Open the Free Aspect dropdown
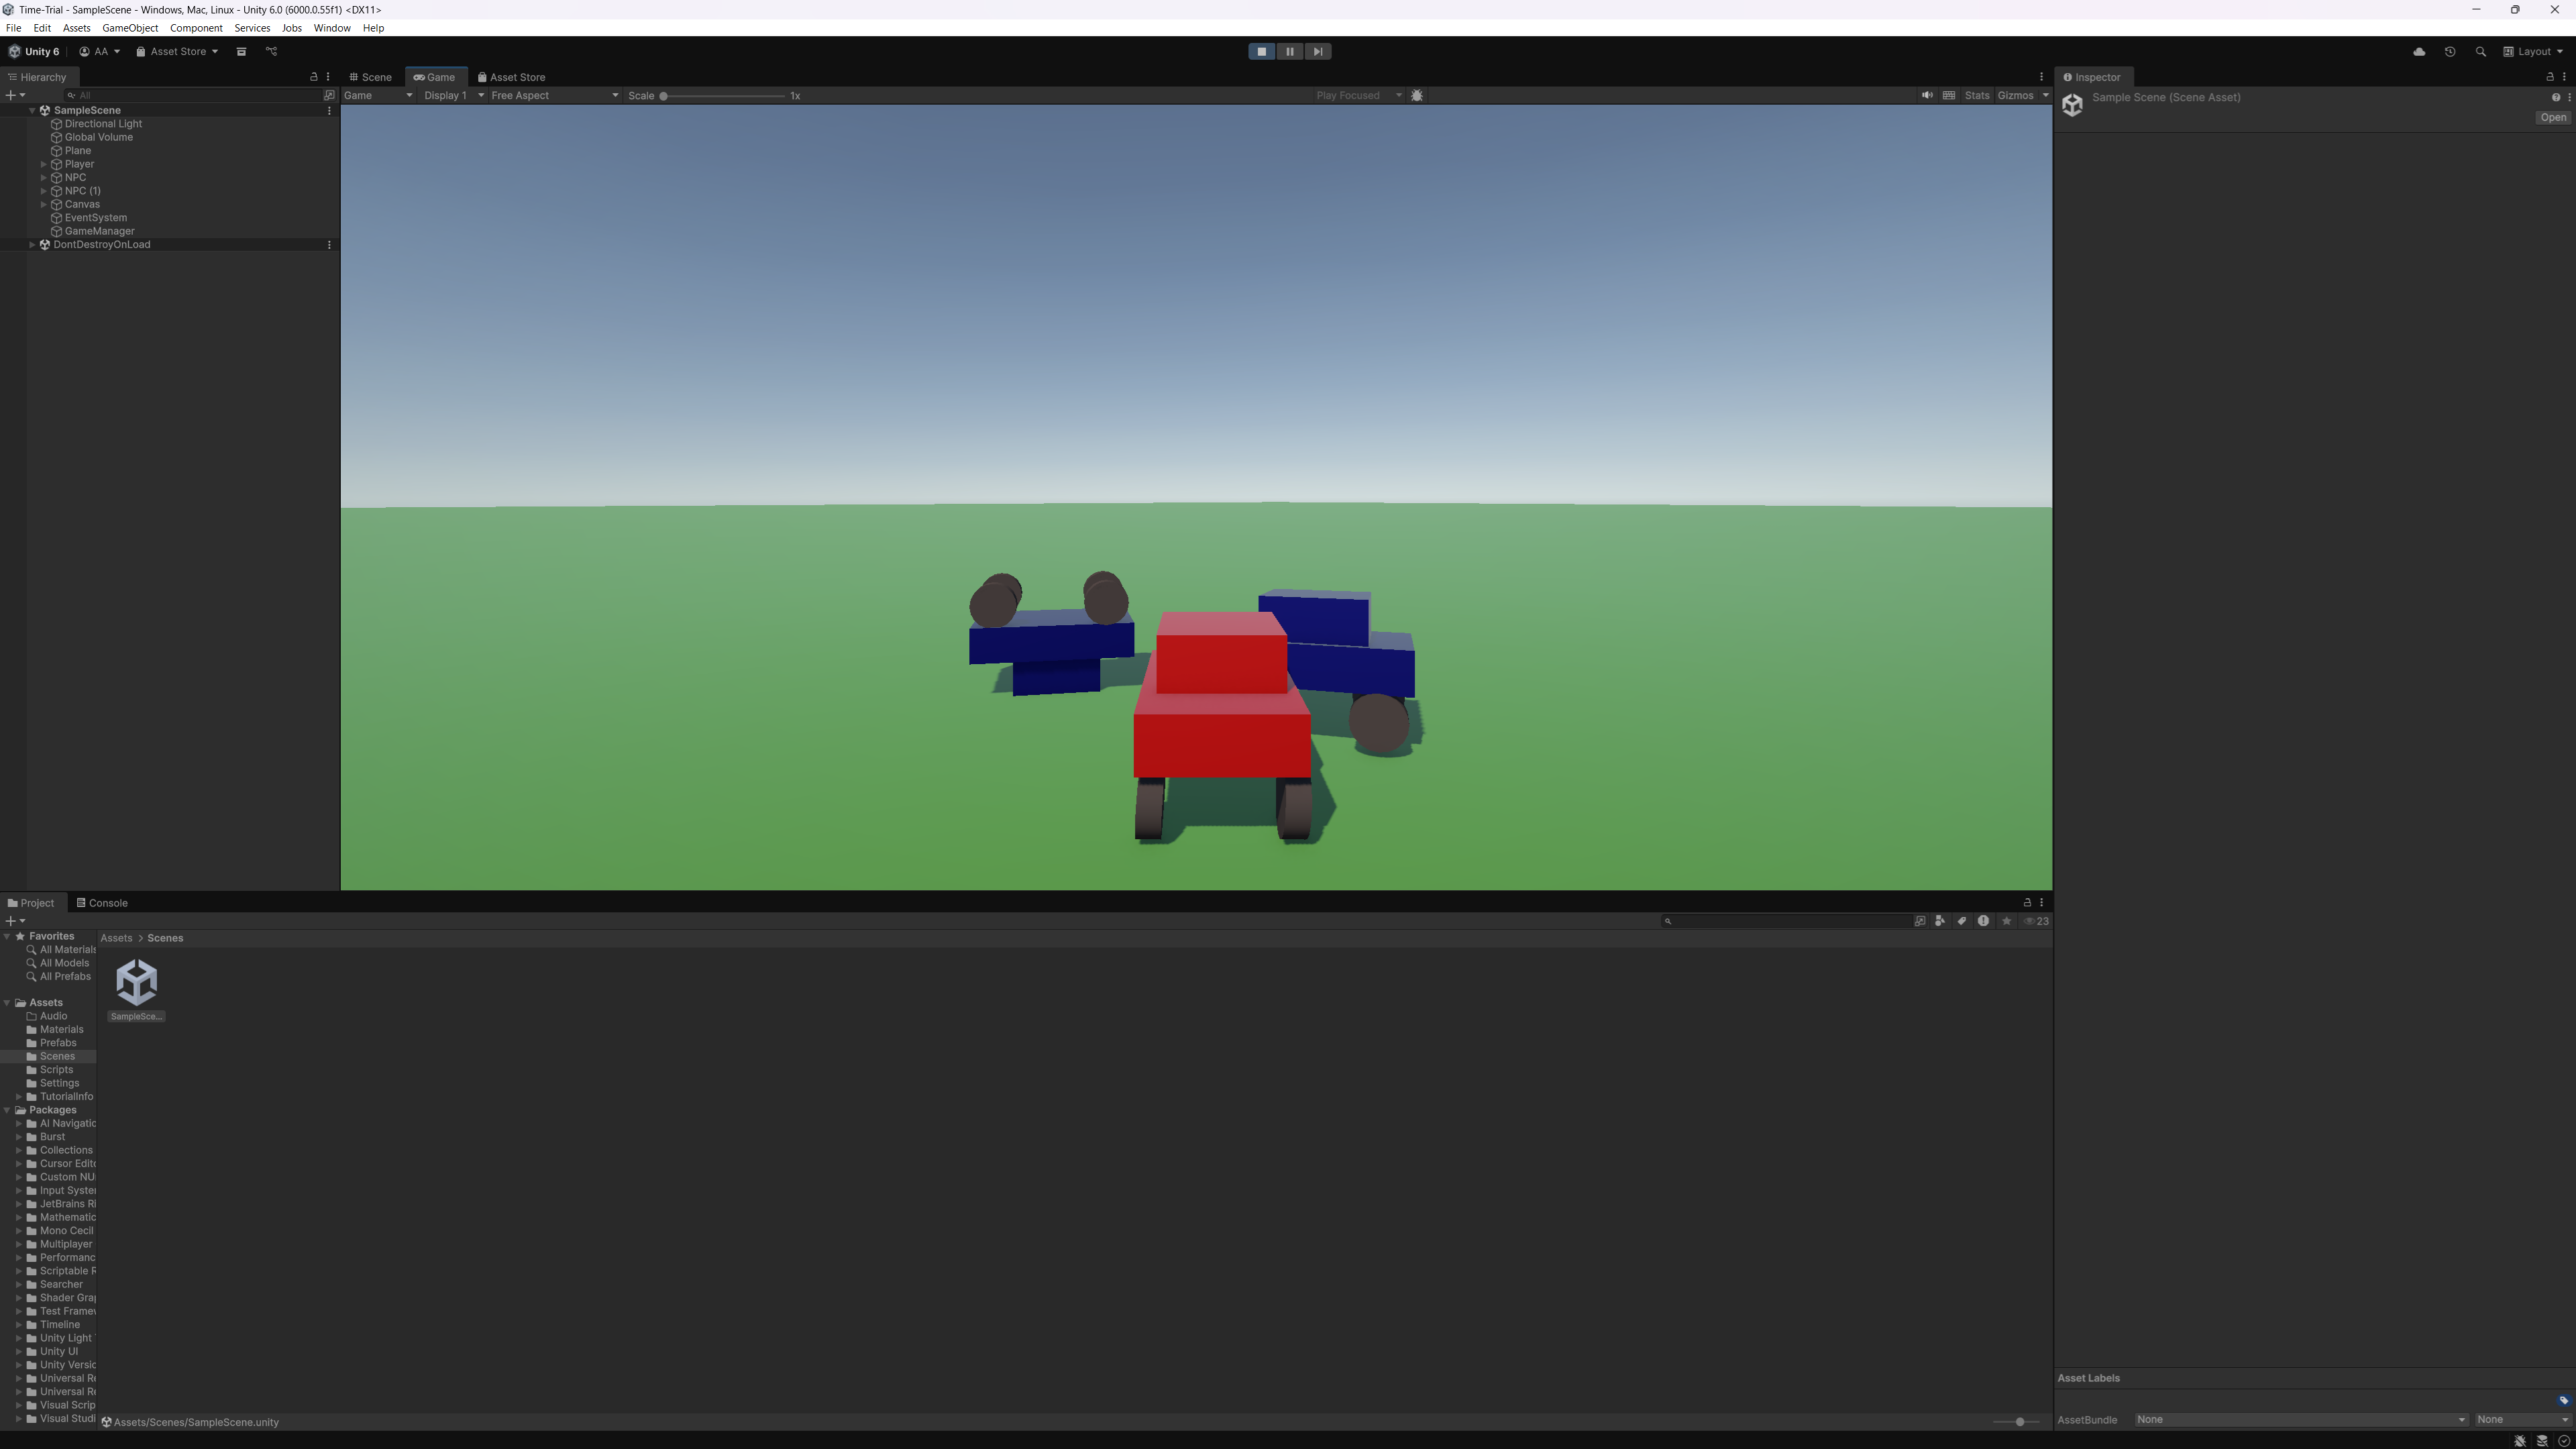Viewport: 2576px width, 1449px height. [554, 96]
